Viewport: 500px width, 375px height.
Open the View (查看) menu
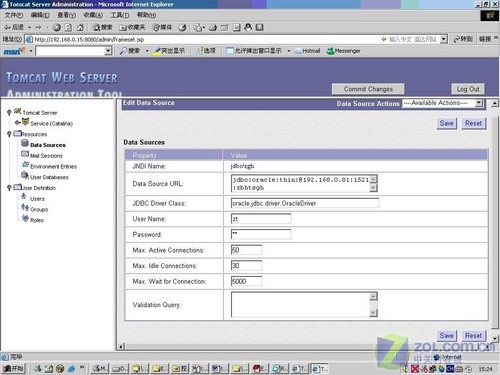(x=66, y=15)
